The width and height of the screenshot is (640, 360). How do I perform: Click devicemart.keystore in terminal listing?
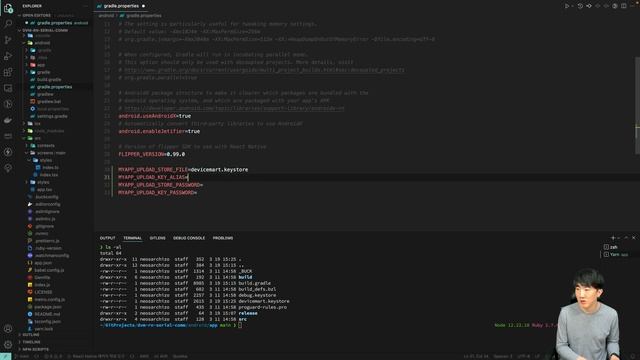(x=264, y=301)
